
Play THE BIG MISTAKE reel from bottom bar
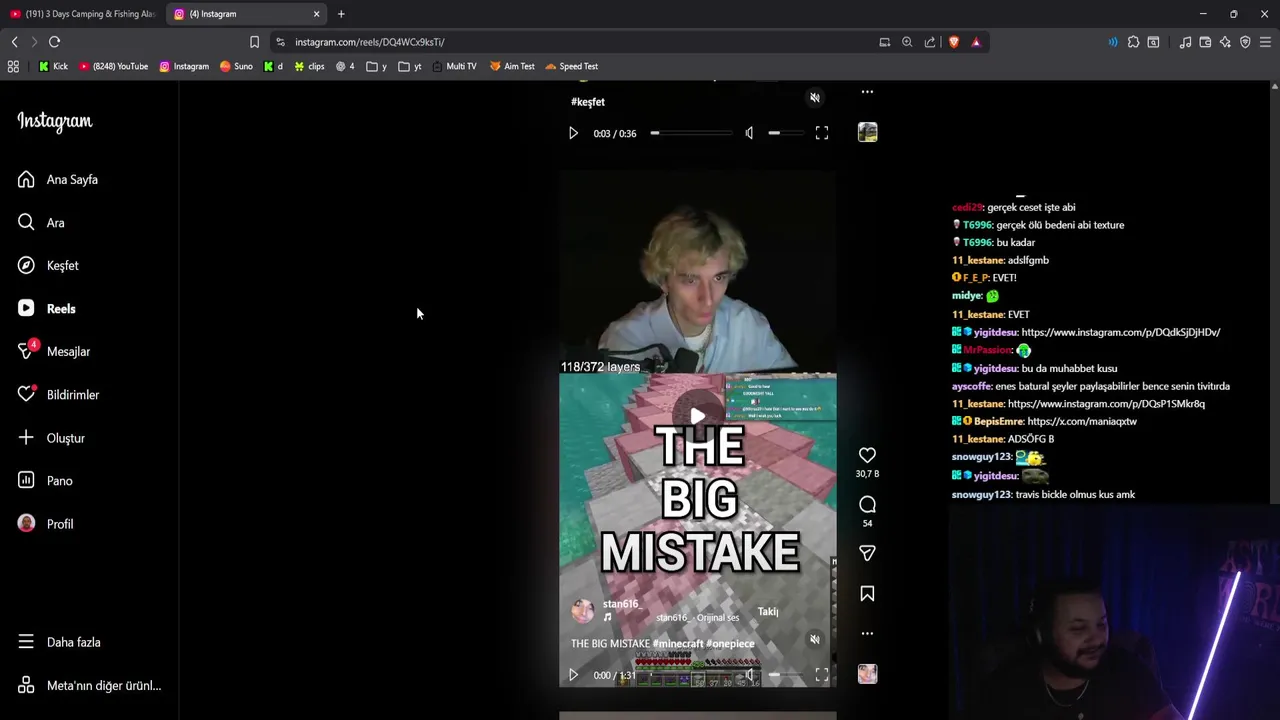pos(573,675)
